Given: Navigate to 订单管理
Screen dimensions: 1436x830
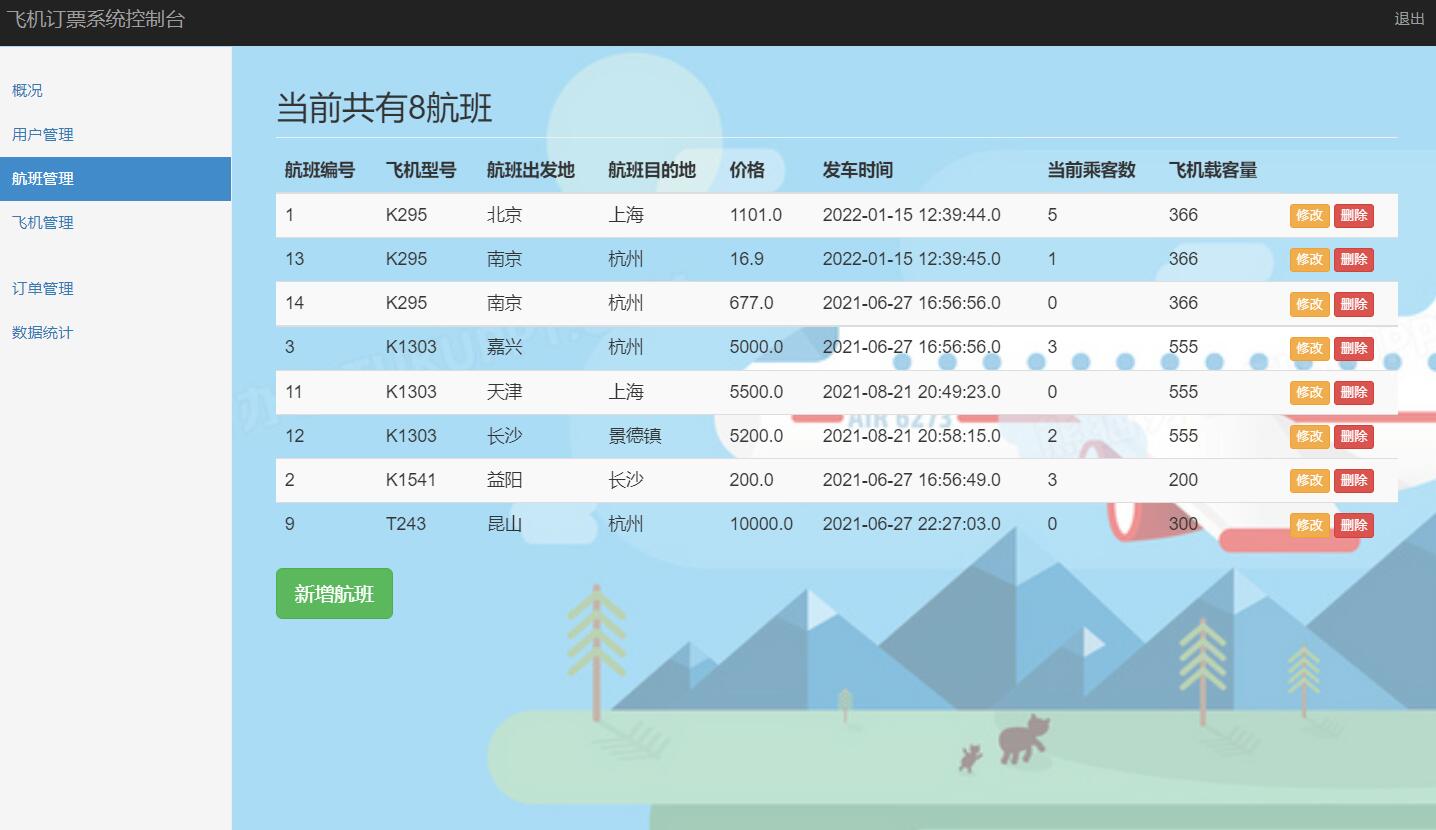Looking at the screenshot, I should pyautogui.click(x=41, y=288).
